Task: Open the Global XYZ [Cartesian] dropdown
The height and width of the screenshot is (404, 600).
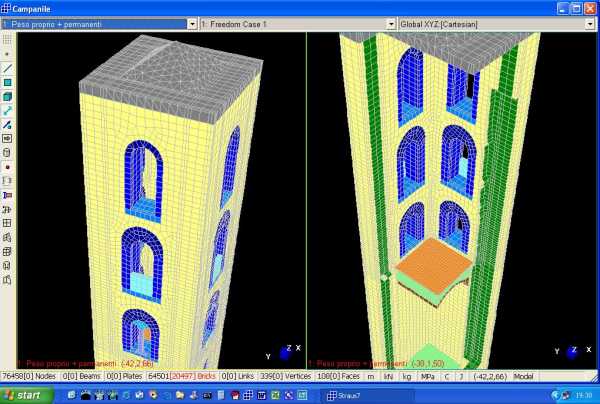Action: pyautogui.click(x=590, y=22)
